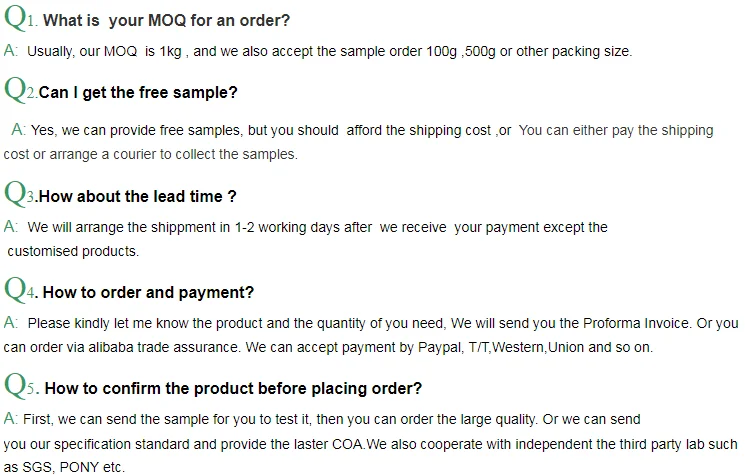Click the A: label before the shipment answer
Image resolution: width=751 pixels, height=475 pixels.
click(x=11, y=227)
